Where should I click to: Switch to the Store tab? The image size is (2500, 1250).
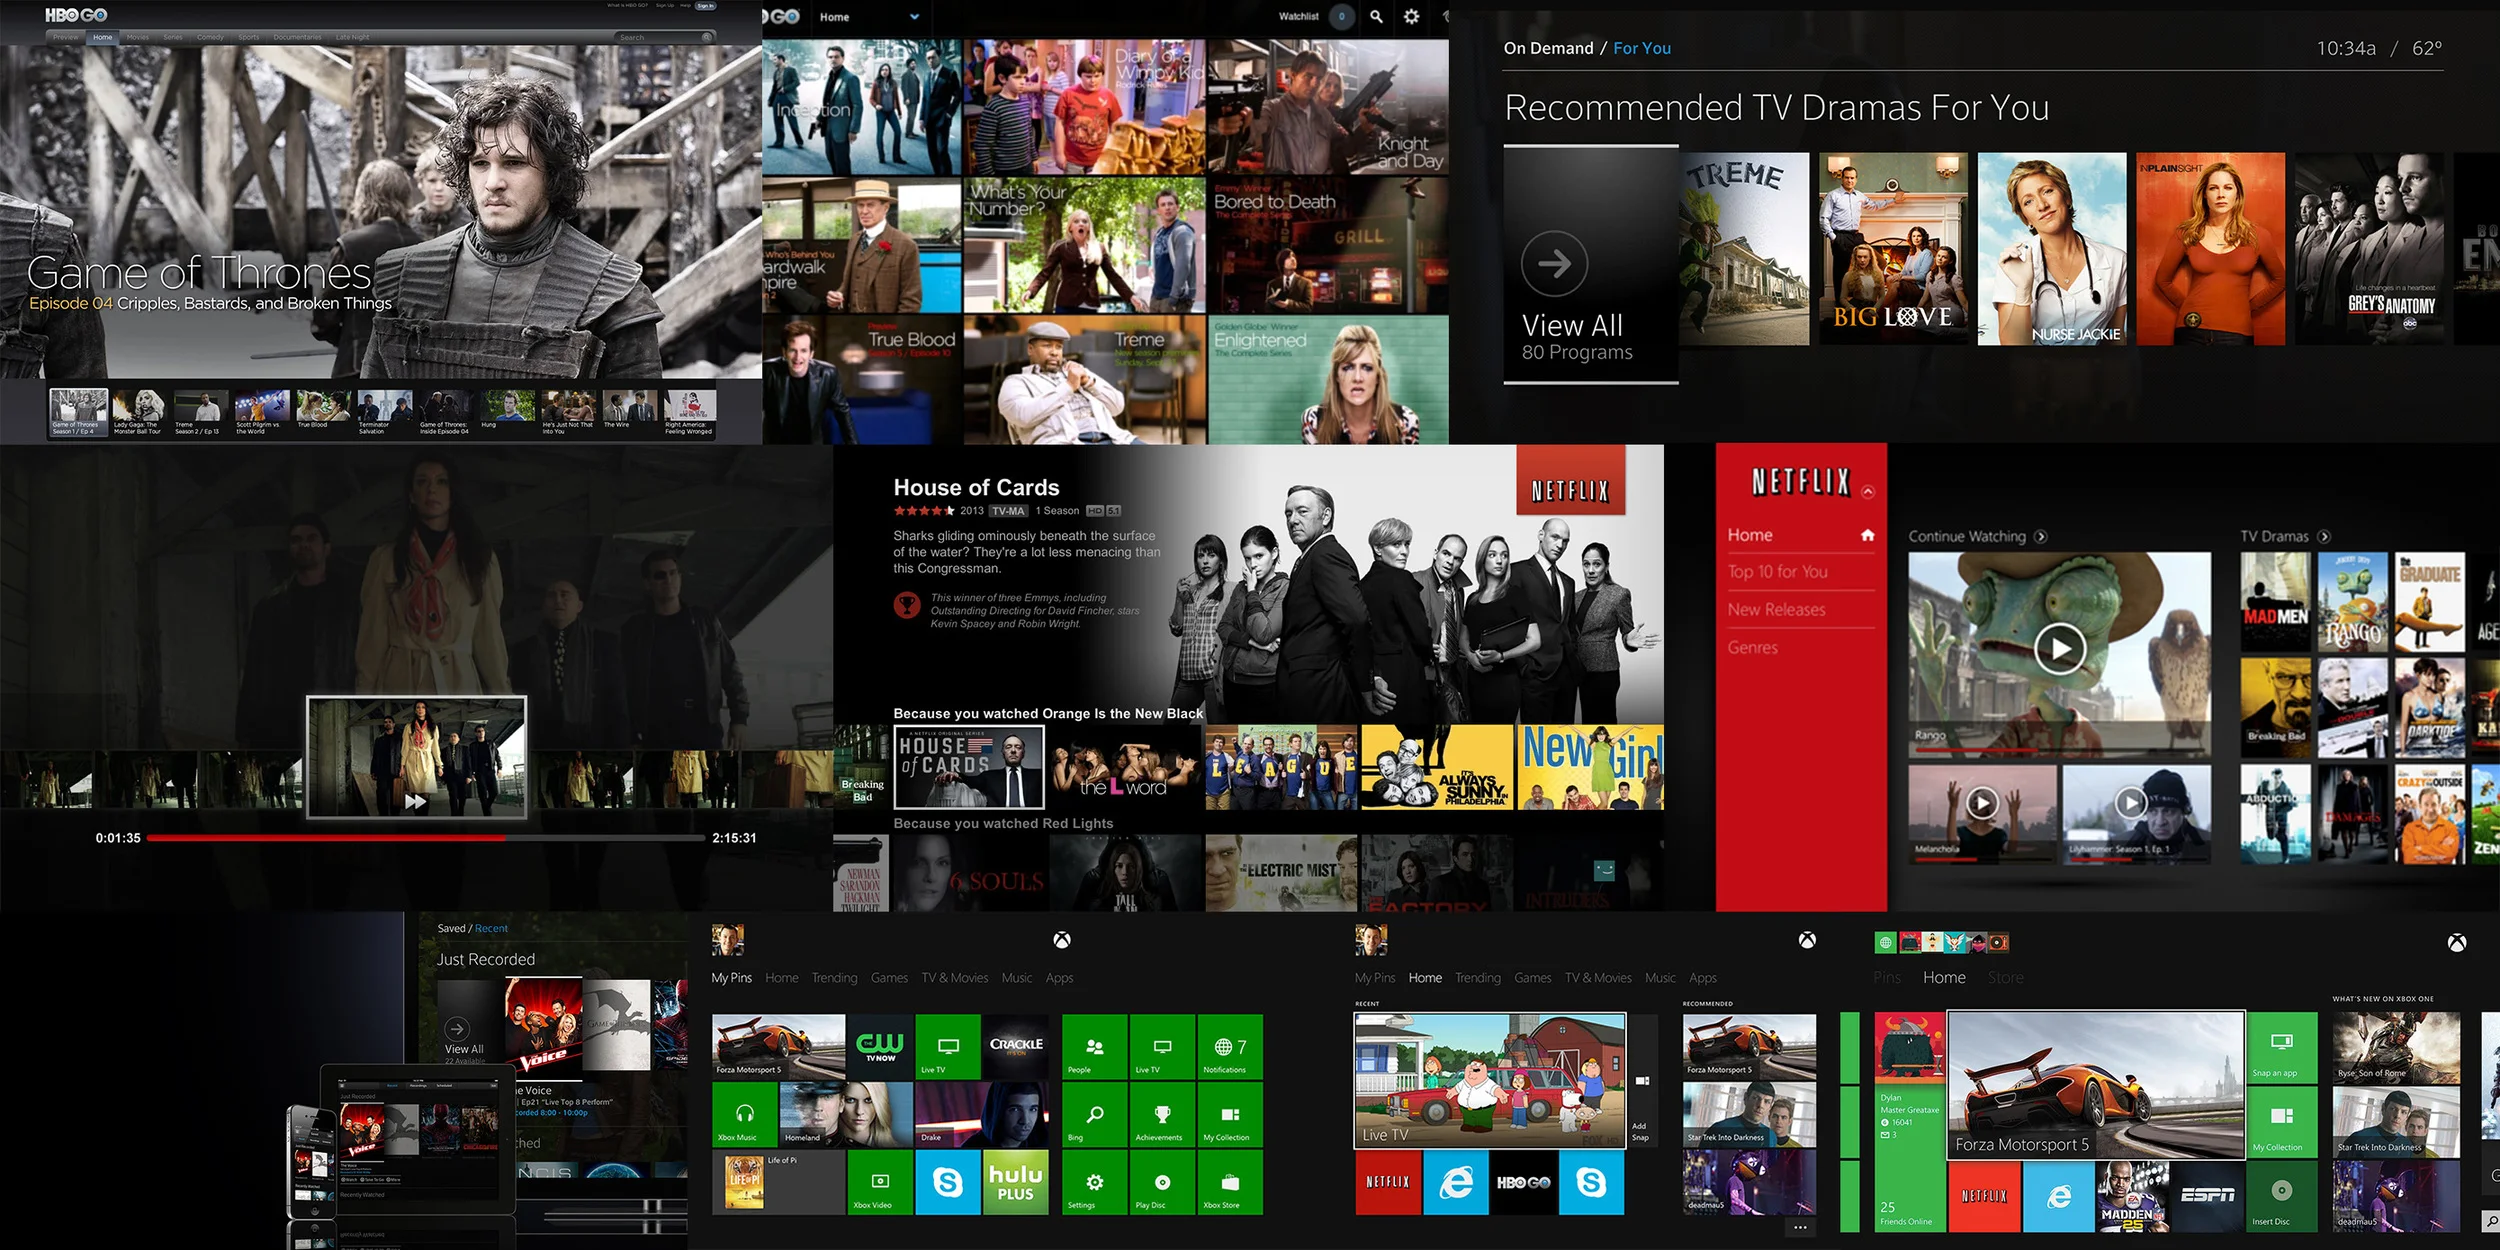(x=2004, y=978)
